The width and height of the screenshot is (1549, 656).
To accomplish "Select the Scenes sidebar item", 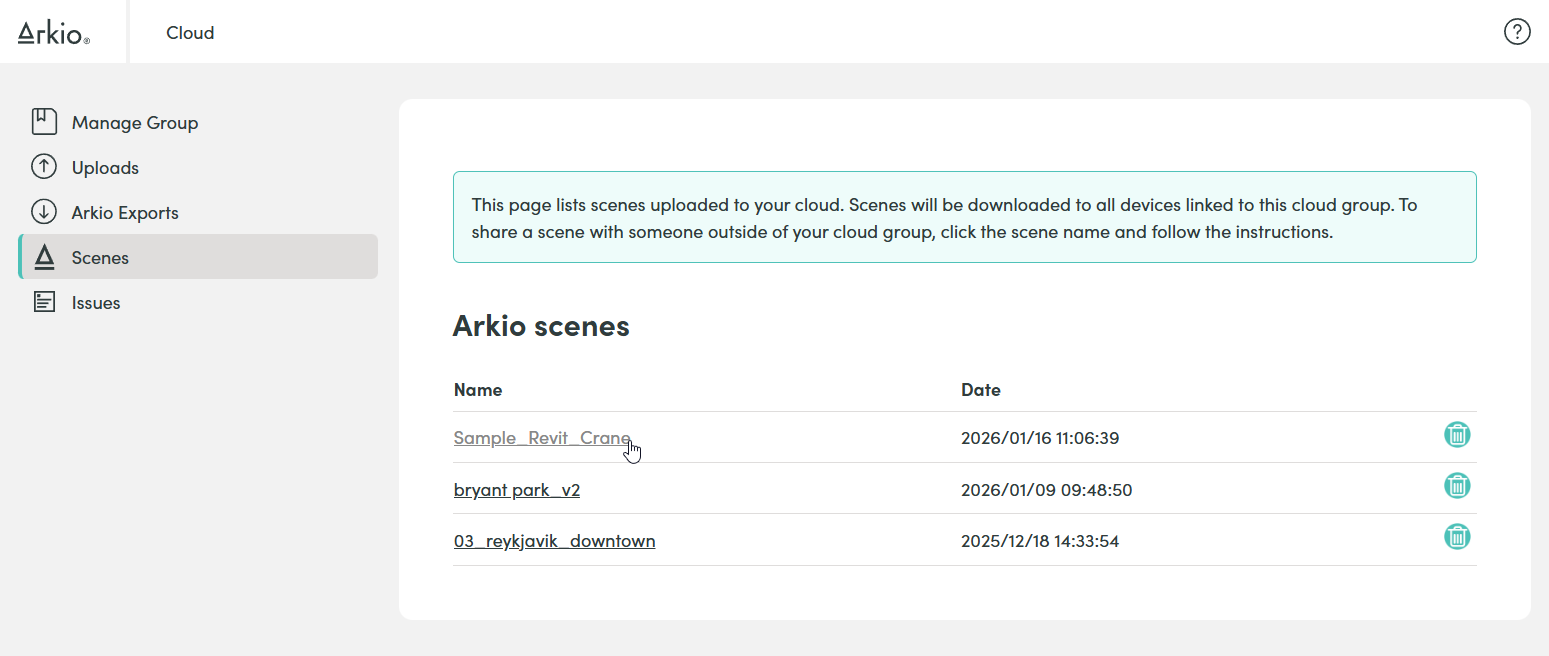I will tap(198, 257).
